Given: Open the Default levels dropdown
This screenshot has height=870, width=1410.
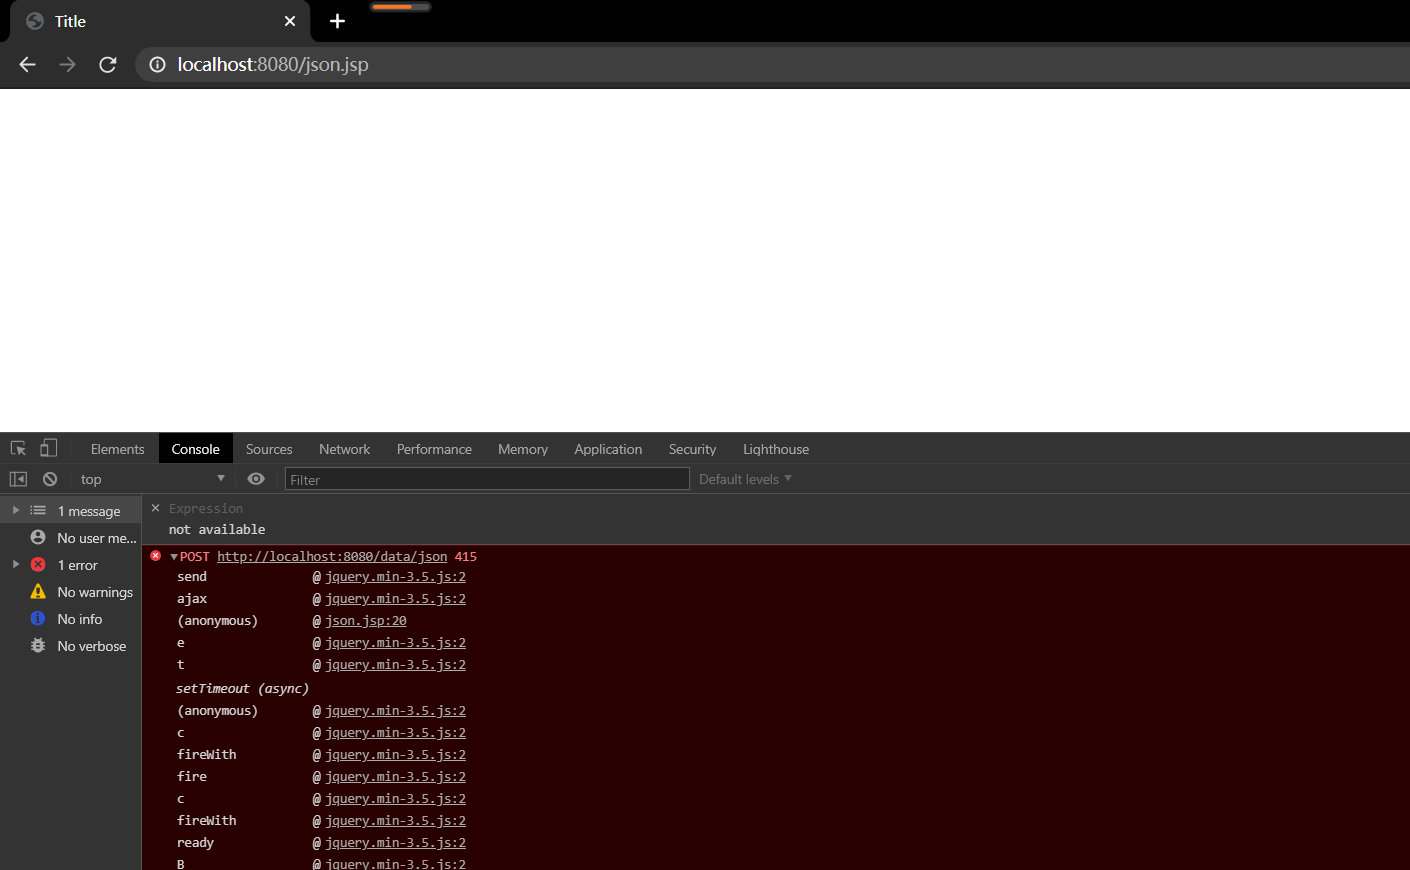Looking at the screenshot, I should click(x=745, y=479).
